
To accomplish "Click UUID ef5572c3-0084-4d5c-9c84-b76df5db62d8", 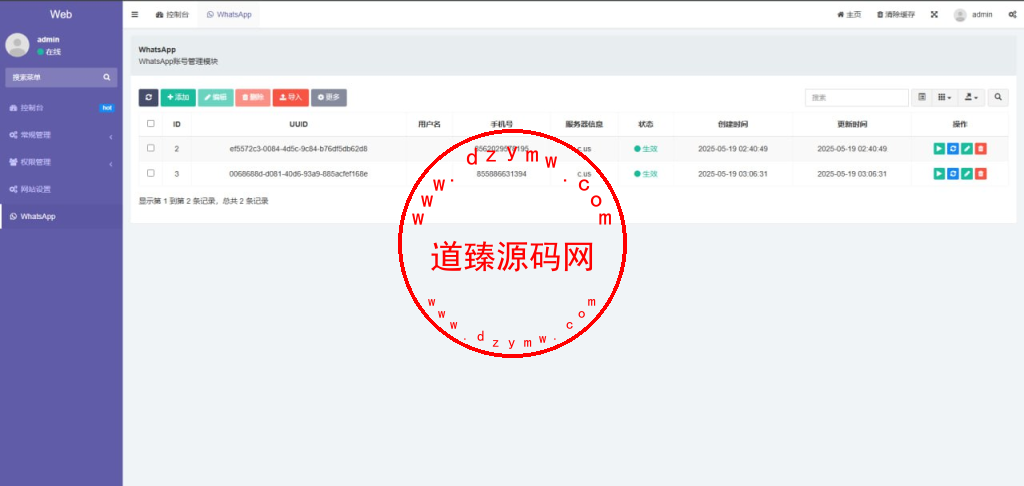I will coord(298,149).
